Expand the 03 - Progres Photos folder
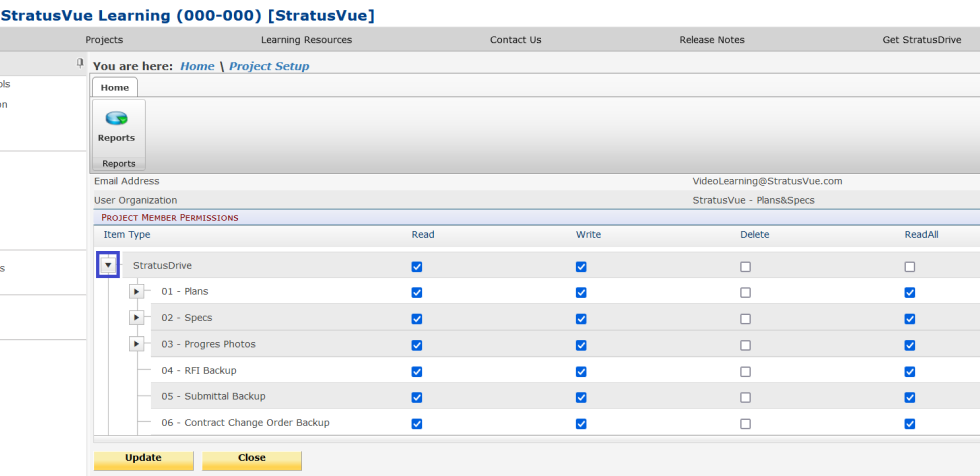Viewport: 980px width, 476px height. click(x=136, y=344)
